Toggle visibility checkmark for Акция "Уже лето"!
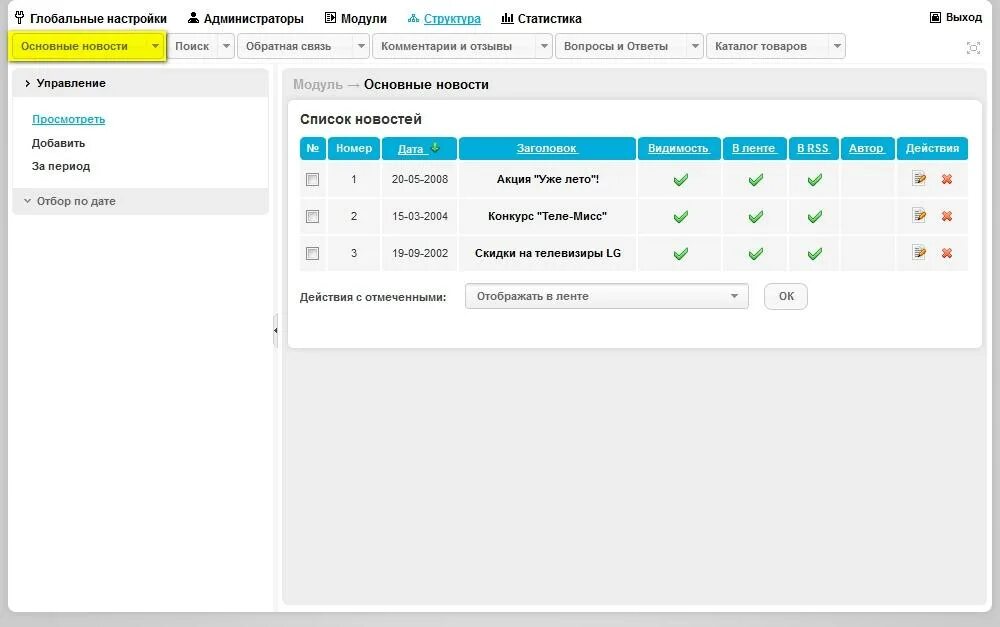1000x627 pixels. (680, 180)
